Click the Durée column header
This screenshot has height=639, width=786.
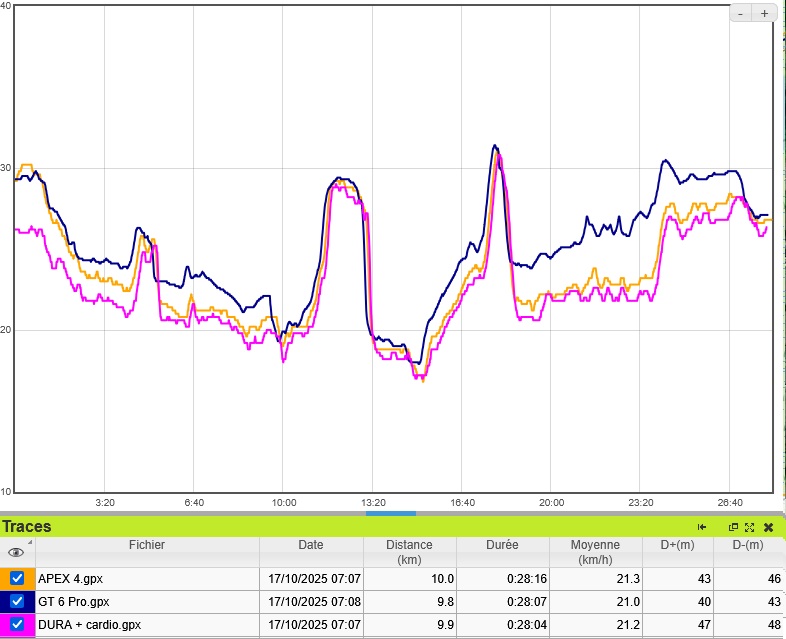pyautogui.click(x=502, y=546)
